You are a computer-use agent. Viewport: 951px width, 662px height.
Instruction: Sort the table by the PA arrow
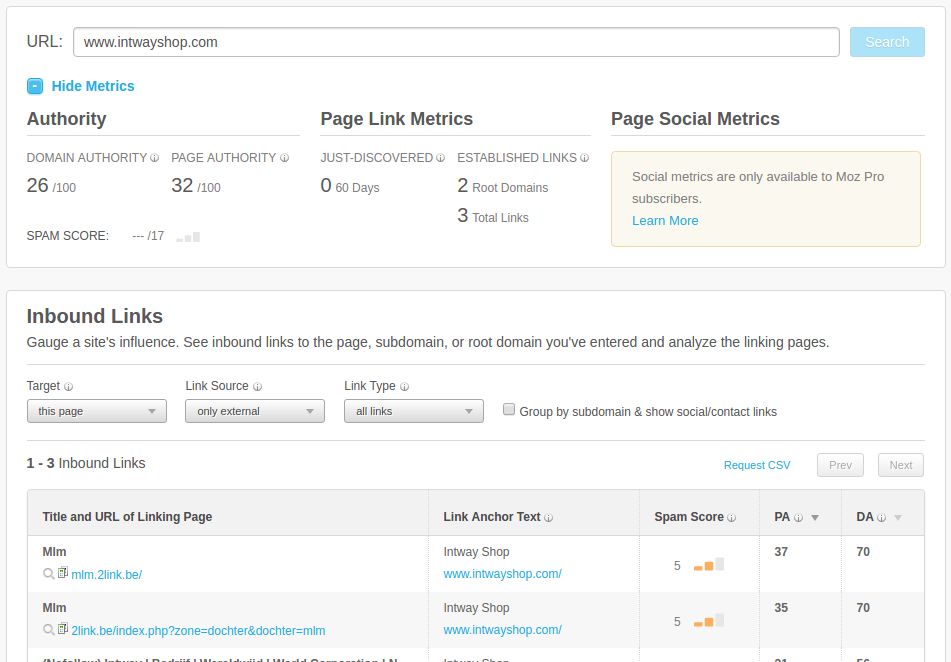815,518
